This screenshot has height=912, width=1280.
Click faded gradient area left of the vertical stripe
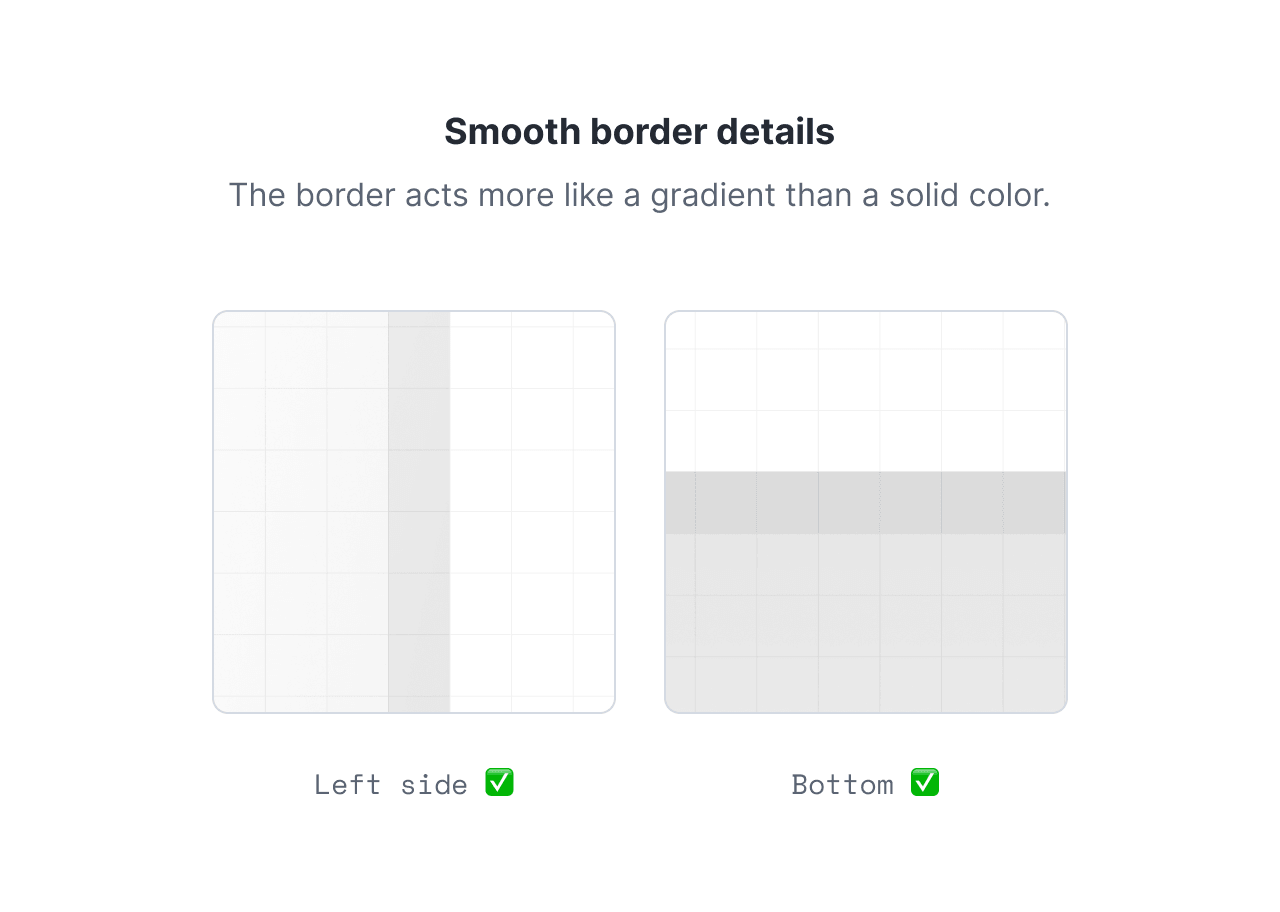point(300,512)
